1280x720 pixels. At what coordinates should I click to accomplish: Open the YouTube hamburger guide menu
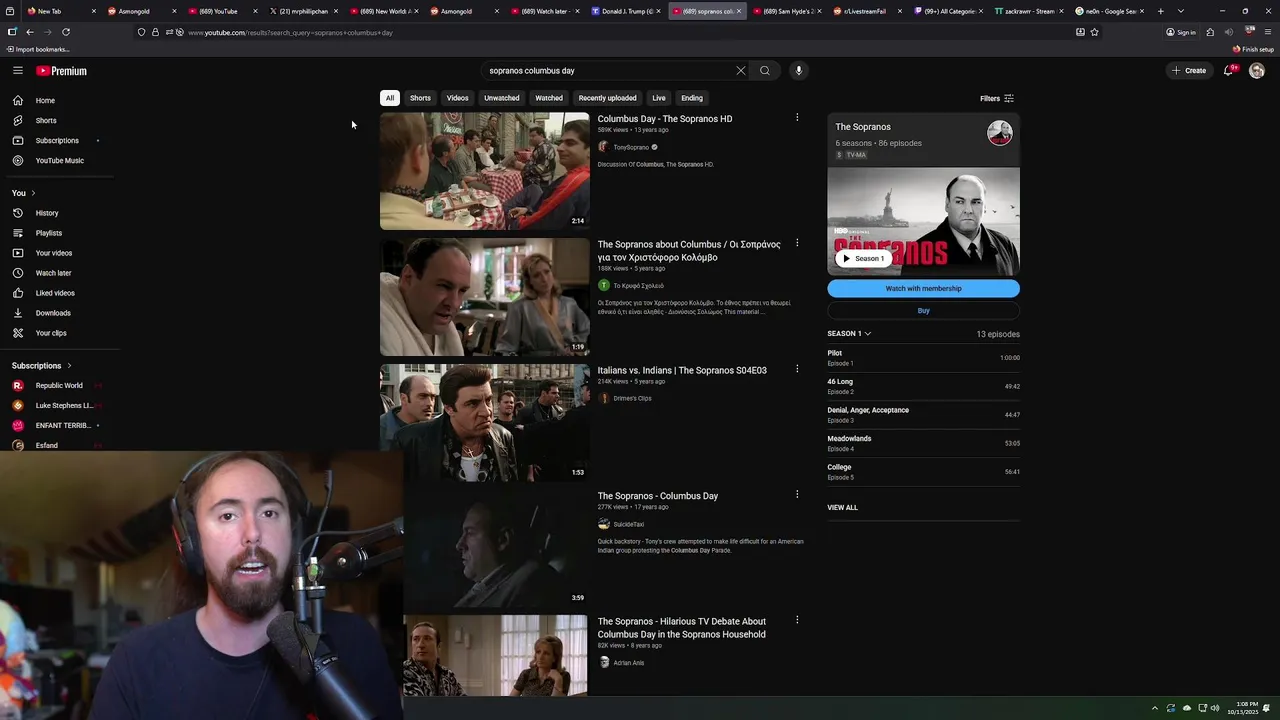coord(18,71)
